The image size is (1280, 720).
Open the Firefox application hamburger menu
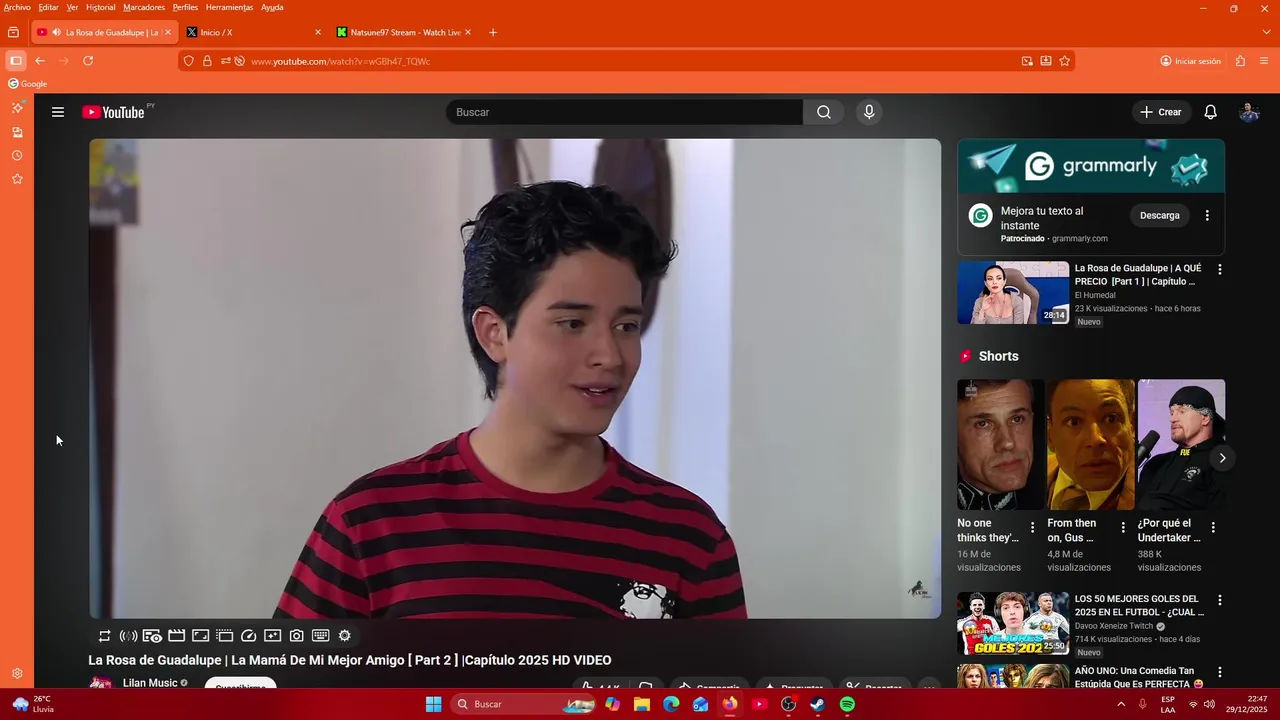coord(1264,61)
